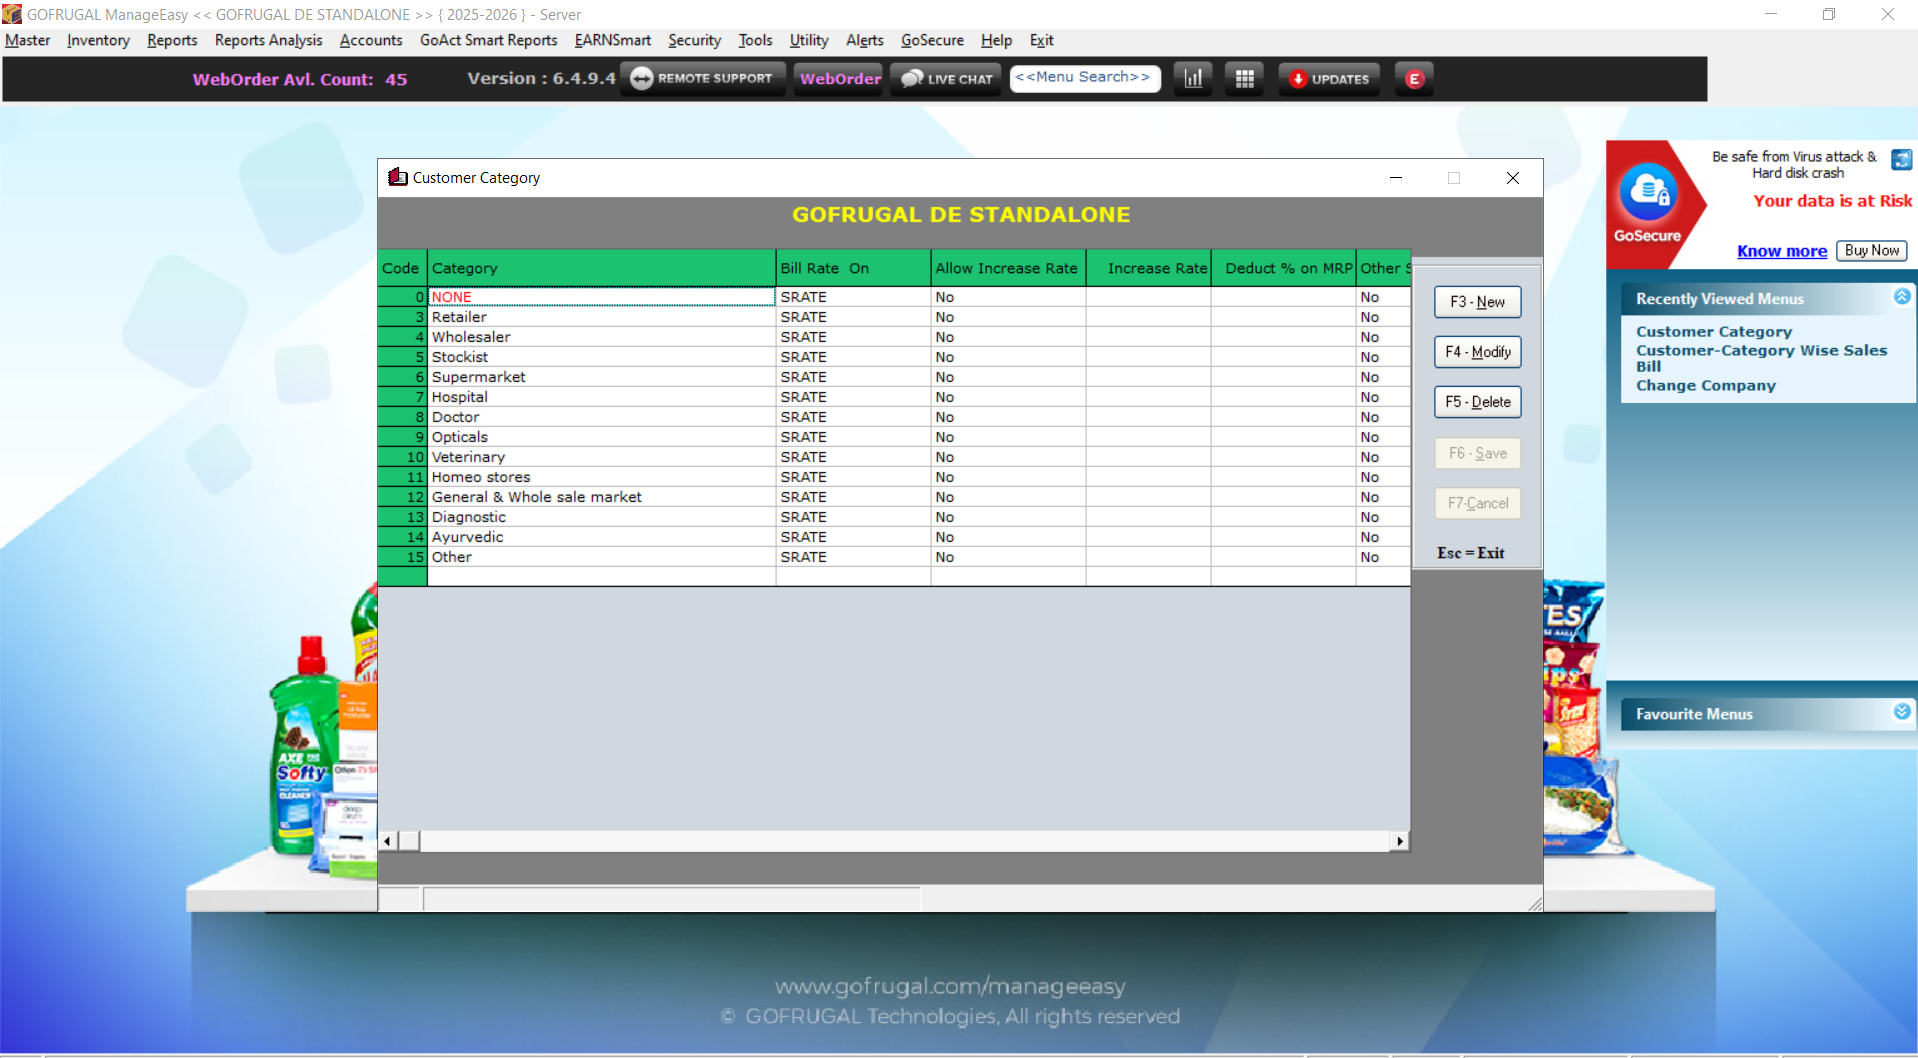The width and height of the screenshot is (1918, 1058).
Task: Click F5 - Delete button
Action: [1477, 402]
